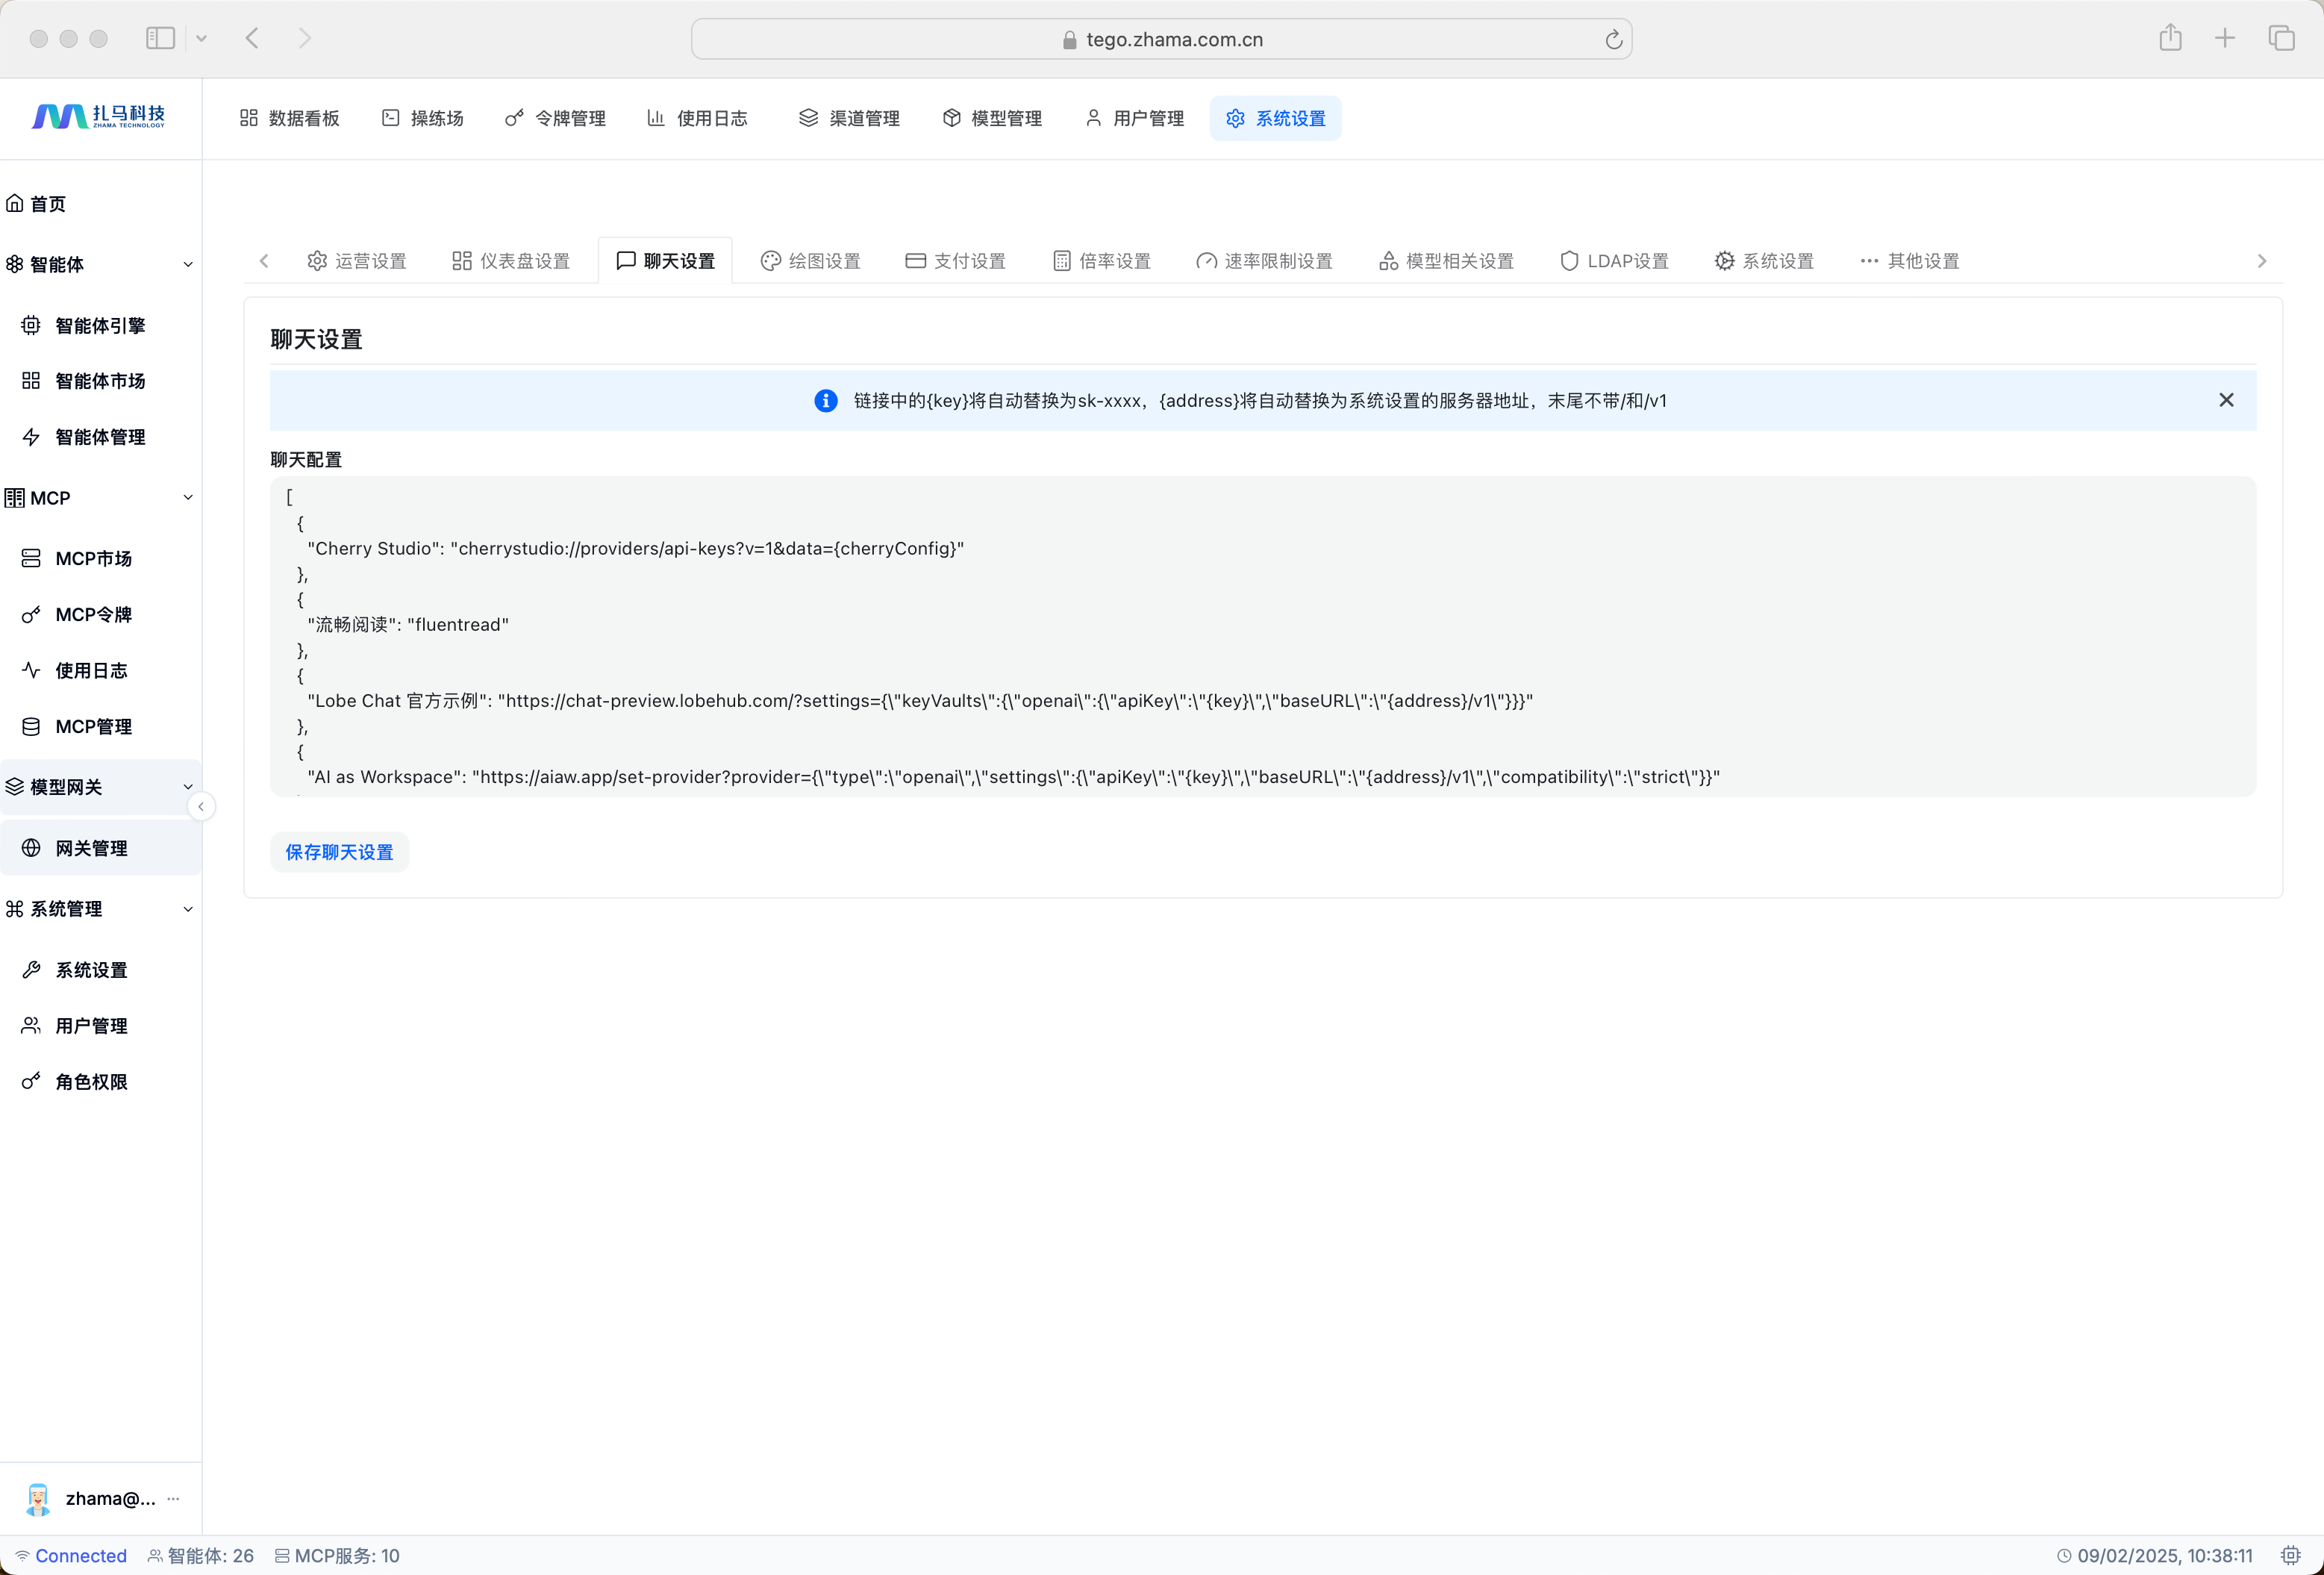Collapse the MCP sidebar group
Viewport: 2324px width, 1575px height.
pos(188,498)
